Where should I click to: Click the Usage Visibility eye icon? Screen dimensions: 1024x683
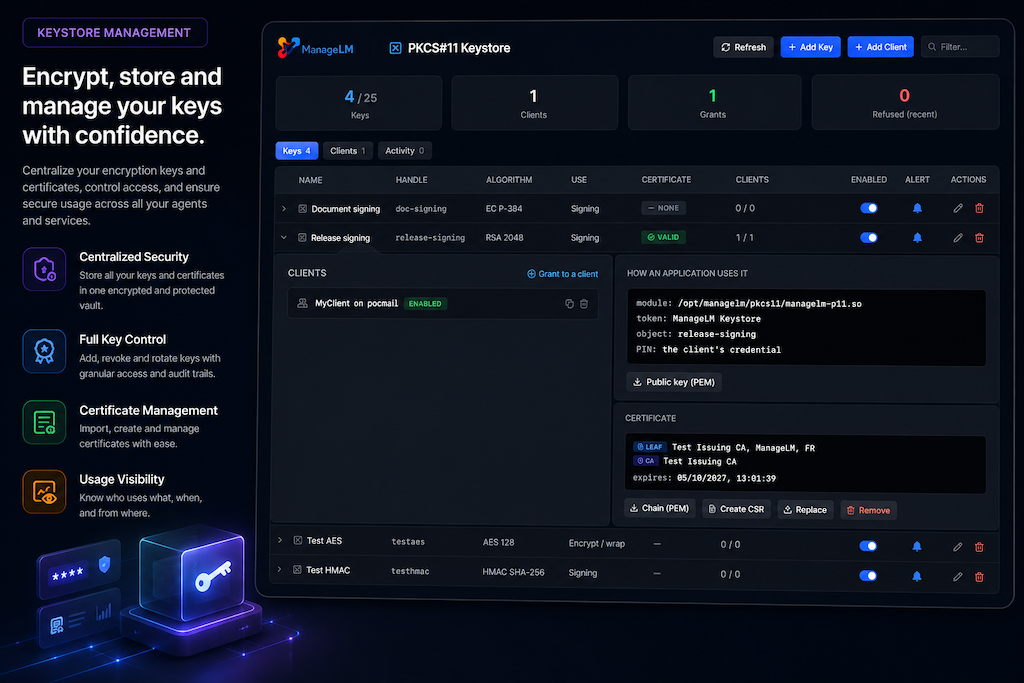click(x=44, y=492)
